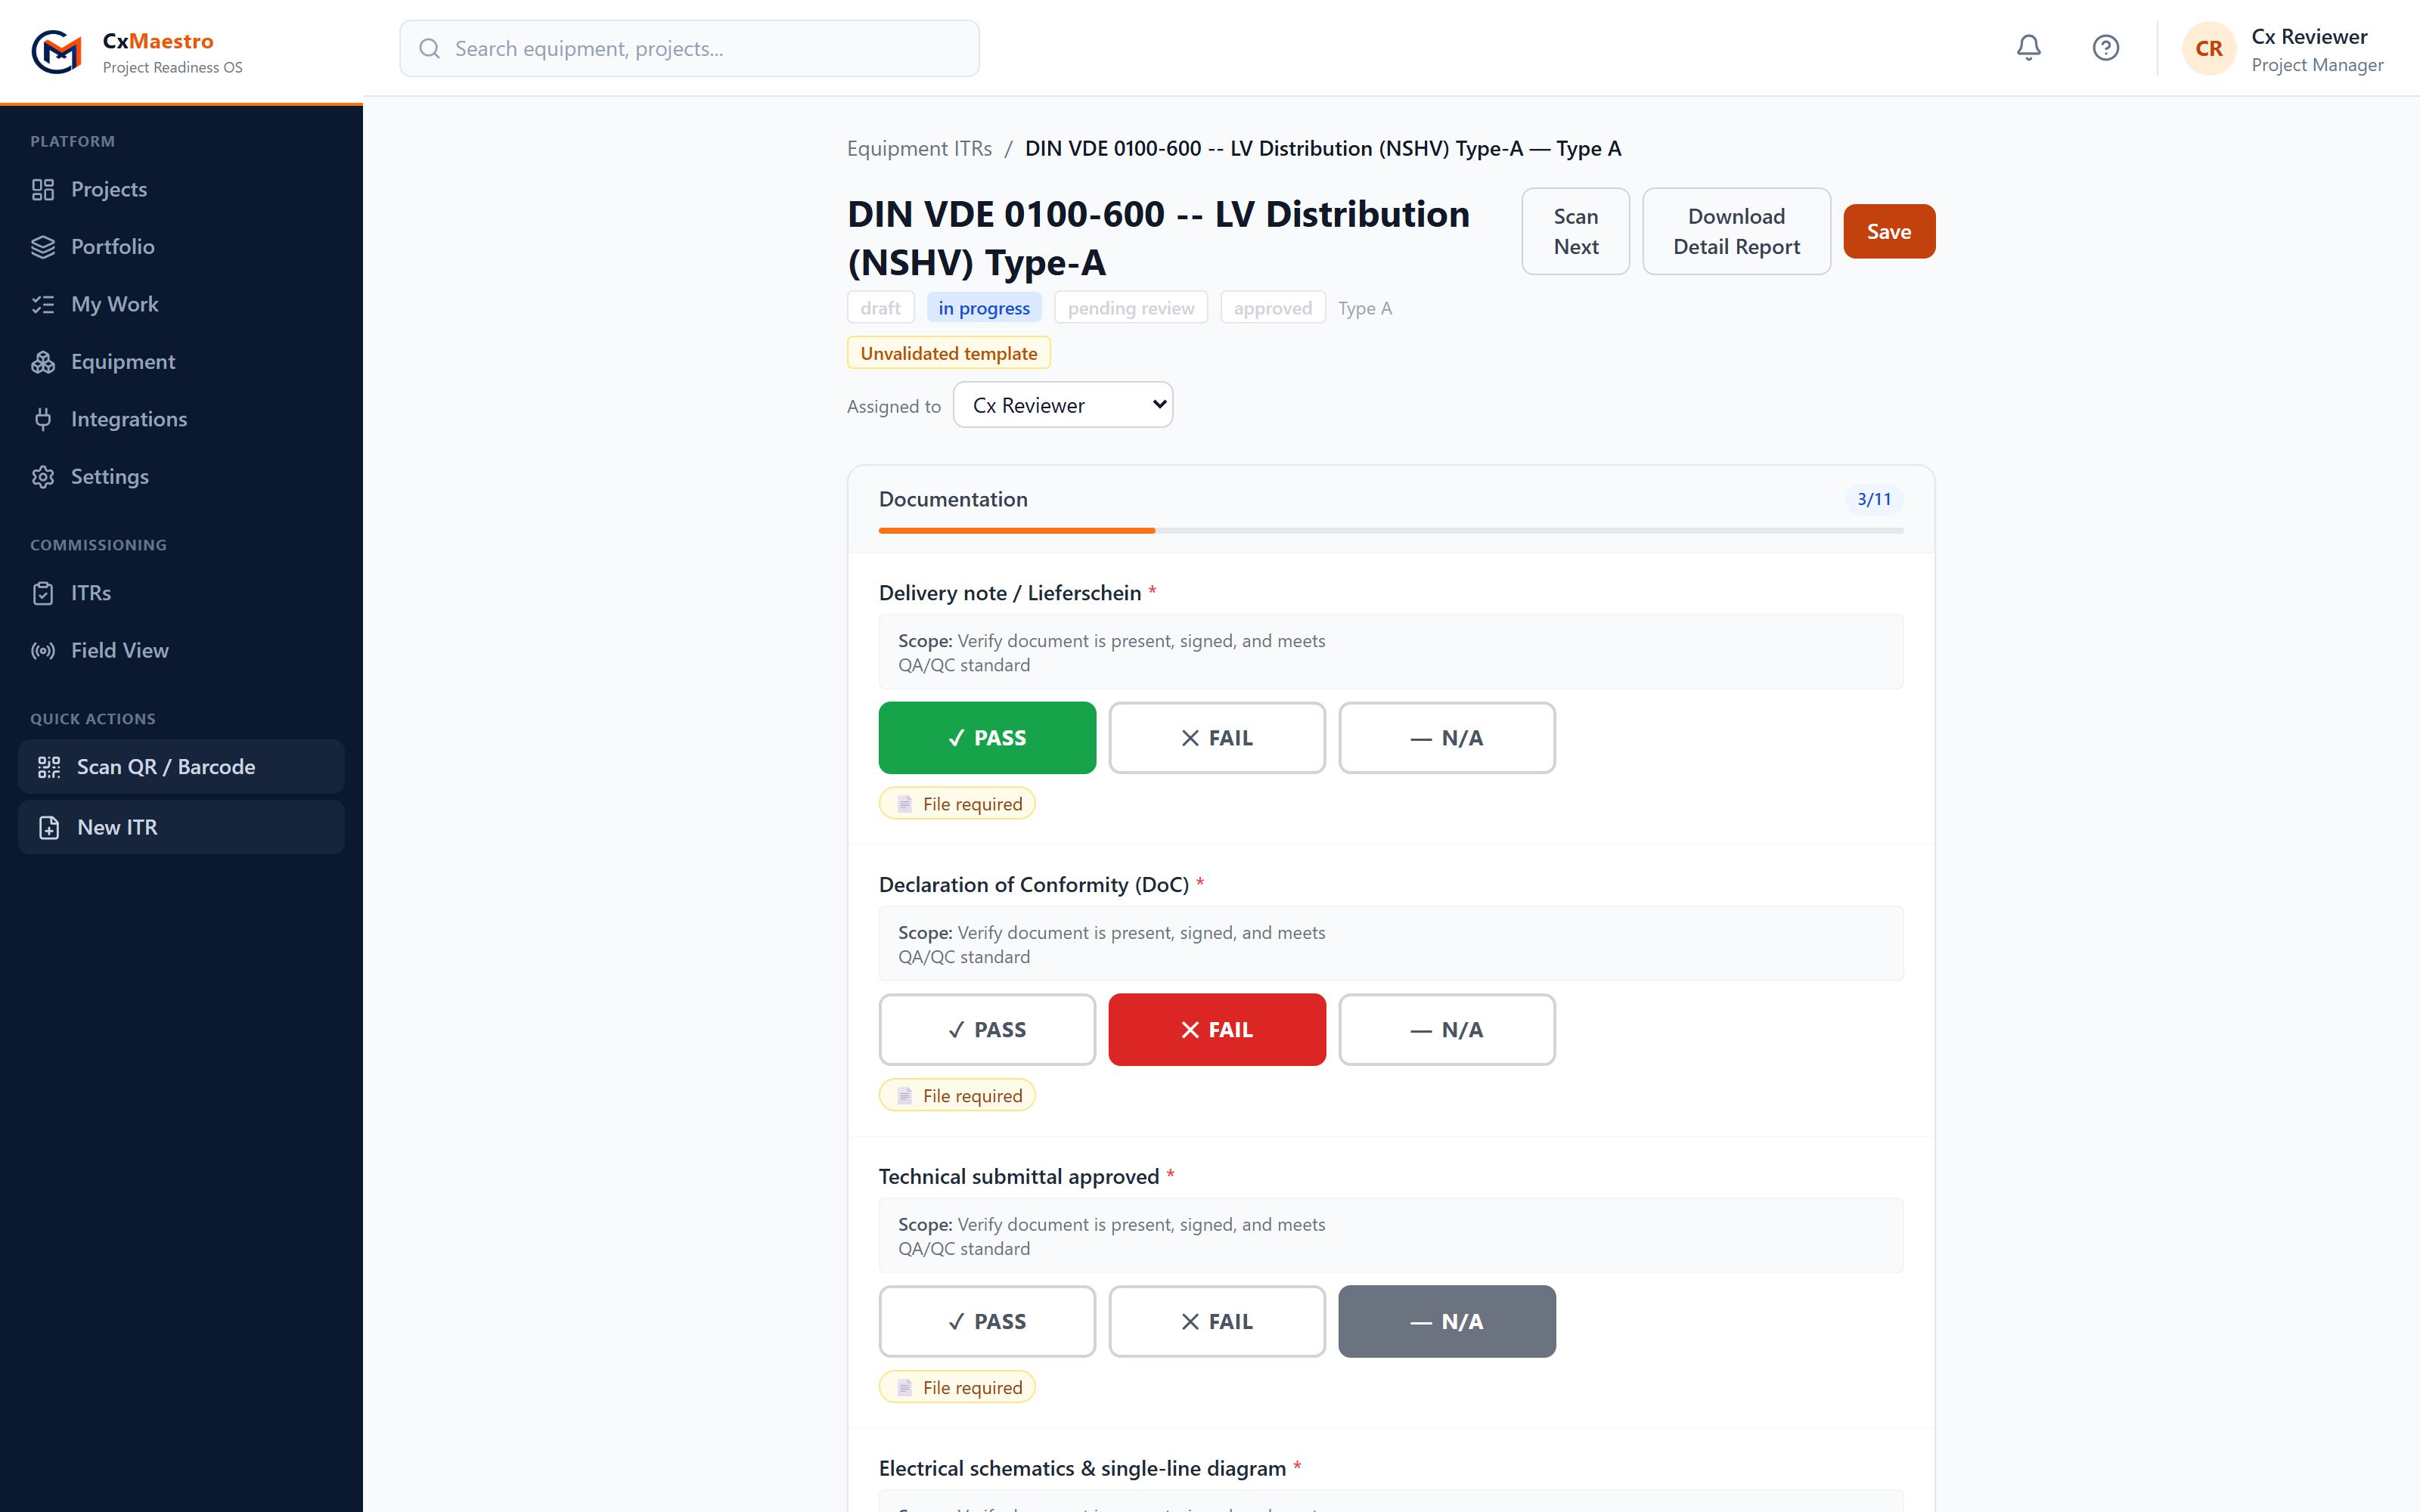Click the Electrical schematics & single-line diagram label
This screenshot has width=2420, height=1512.
pos(1082,1469)
